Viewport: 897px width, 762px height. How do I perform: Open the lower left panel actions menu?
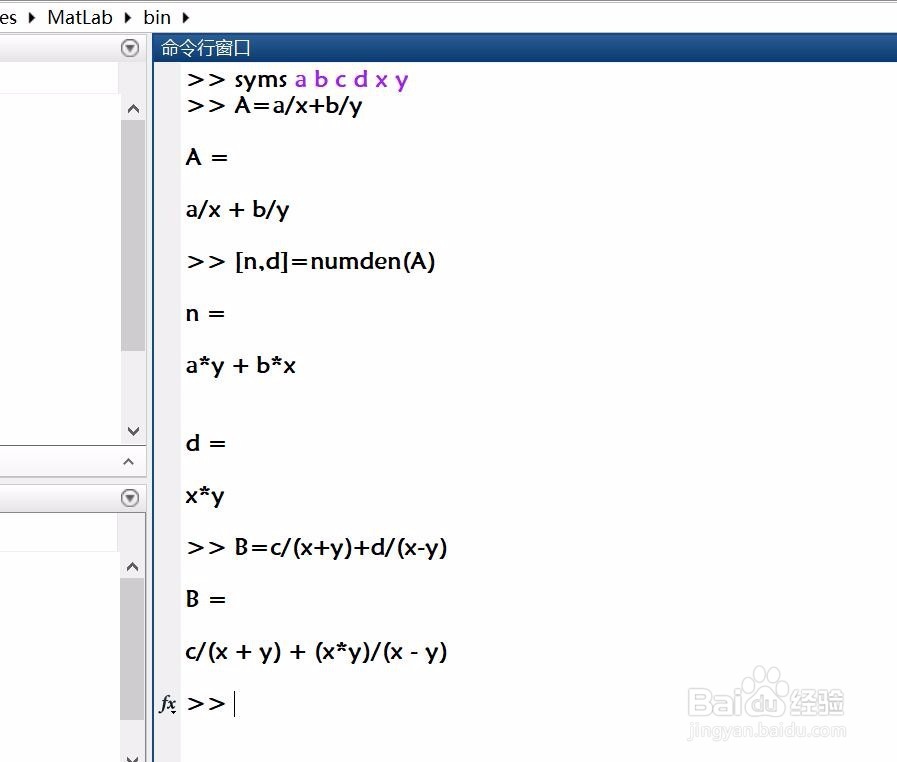[130, 498]
